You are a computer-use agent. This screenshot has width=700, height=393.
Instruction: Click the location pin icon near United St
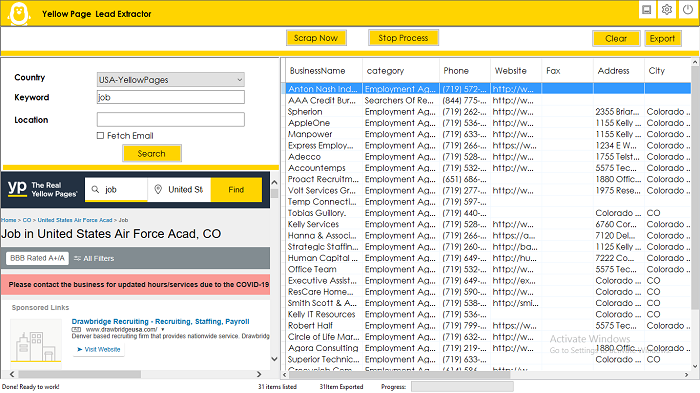pos(158,189)
